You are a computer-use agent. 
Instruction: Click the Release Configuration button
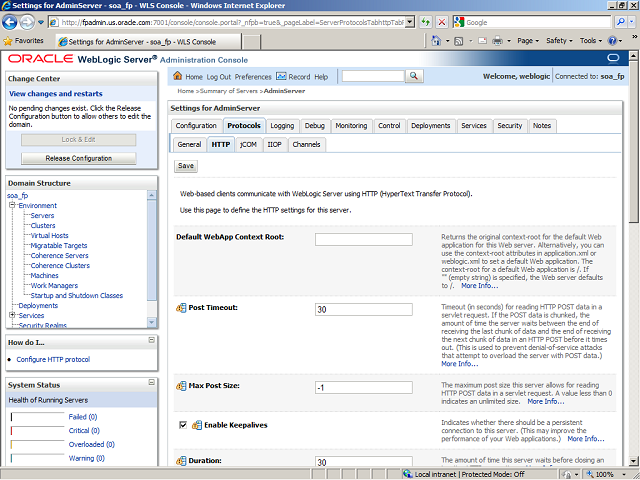click(x=78, y=158)
